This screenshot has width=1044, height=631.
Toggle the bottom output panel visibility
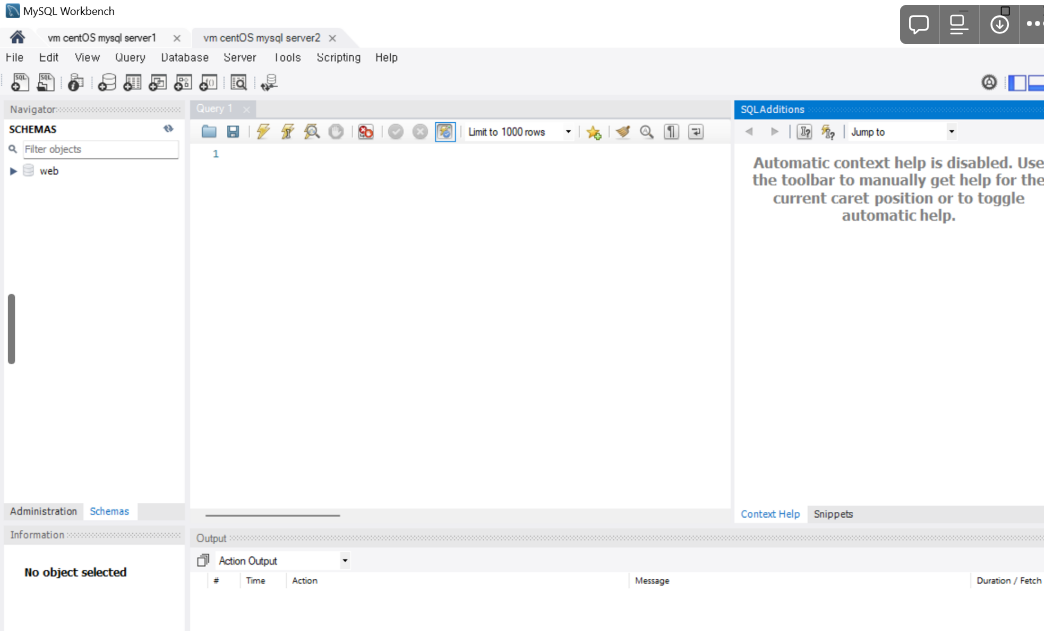[x=1036, y=83]
